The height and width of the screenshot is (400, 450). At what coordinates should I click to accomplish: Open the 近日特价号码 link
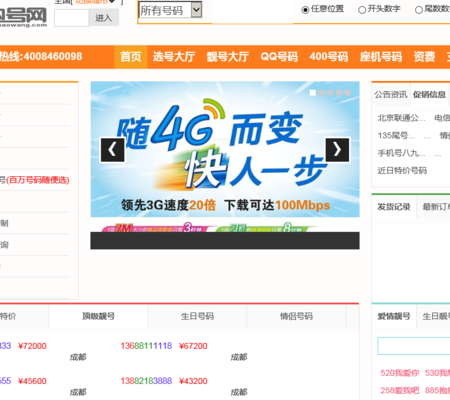402,171
